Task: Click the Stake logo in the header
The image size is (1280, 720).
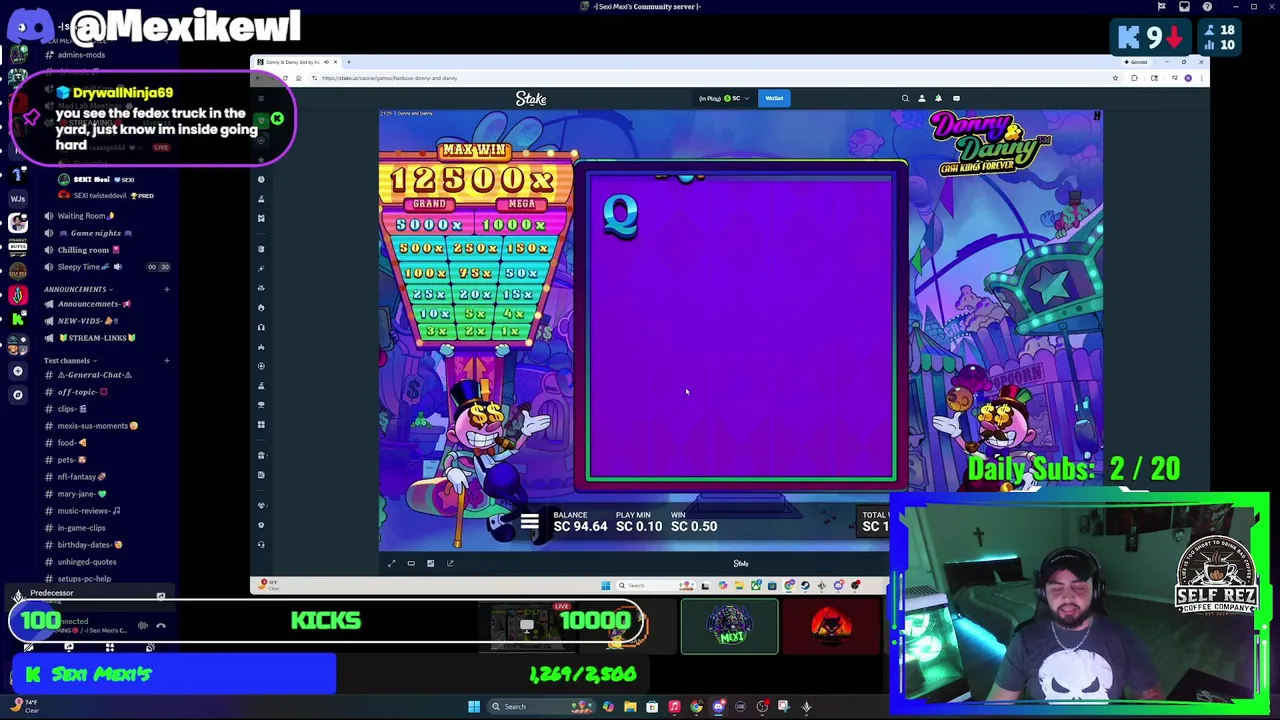Action: click(x=531, y=98)
